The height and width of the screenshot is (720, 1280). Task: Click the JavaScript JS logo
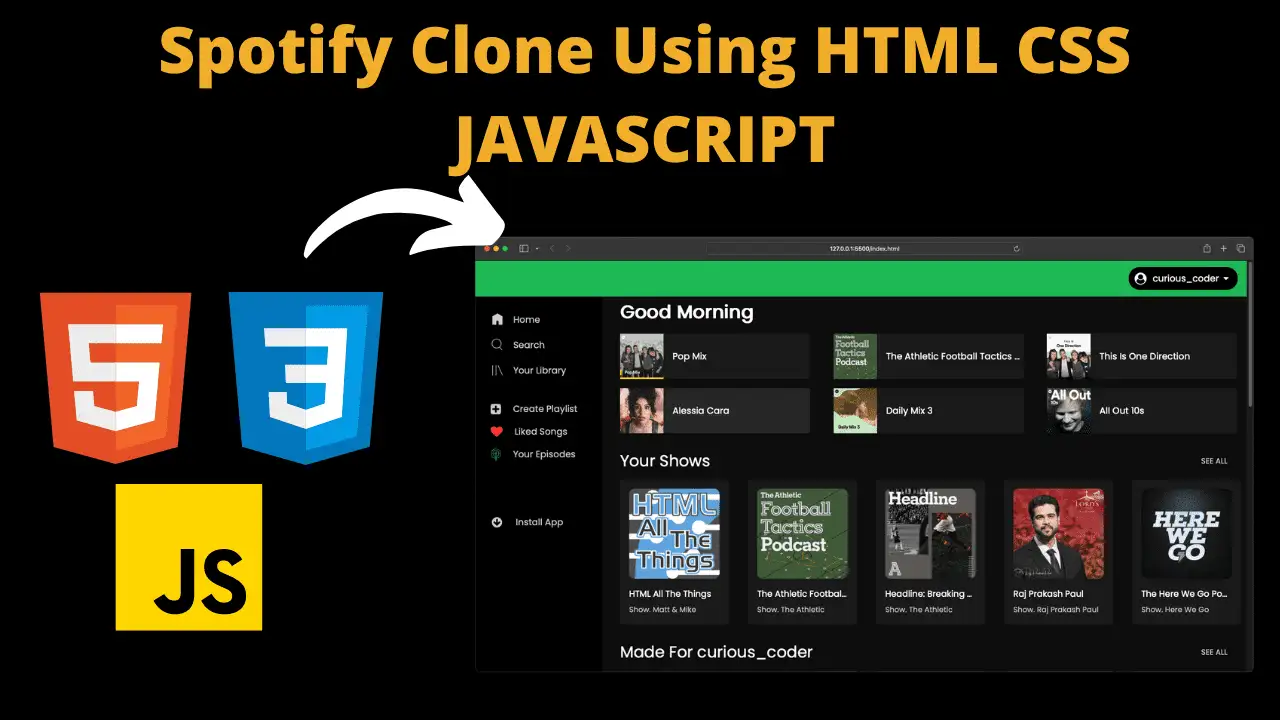[x=189, y=557]
